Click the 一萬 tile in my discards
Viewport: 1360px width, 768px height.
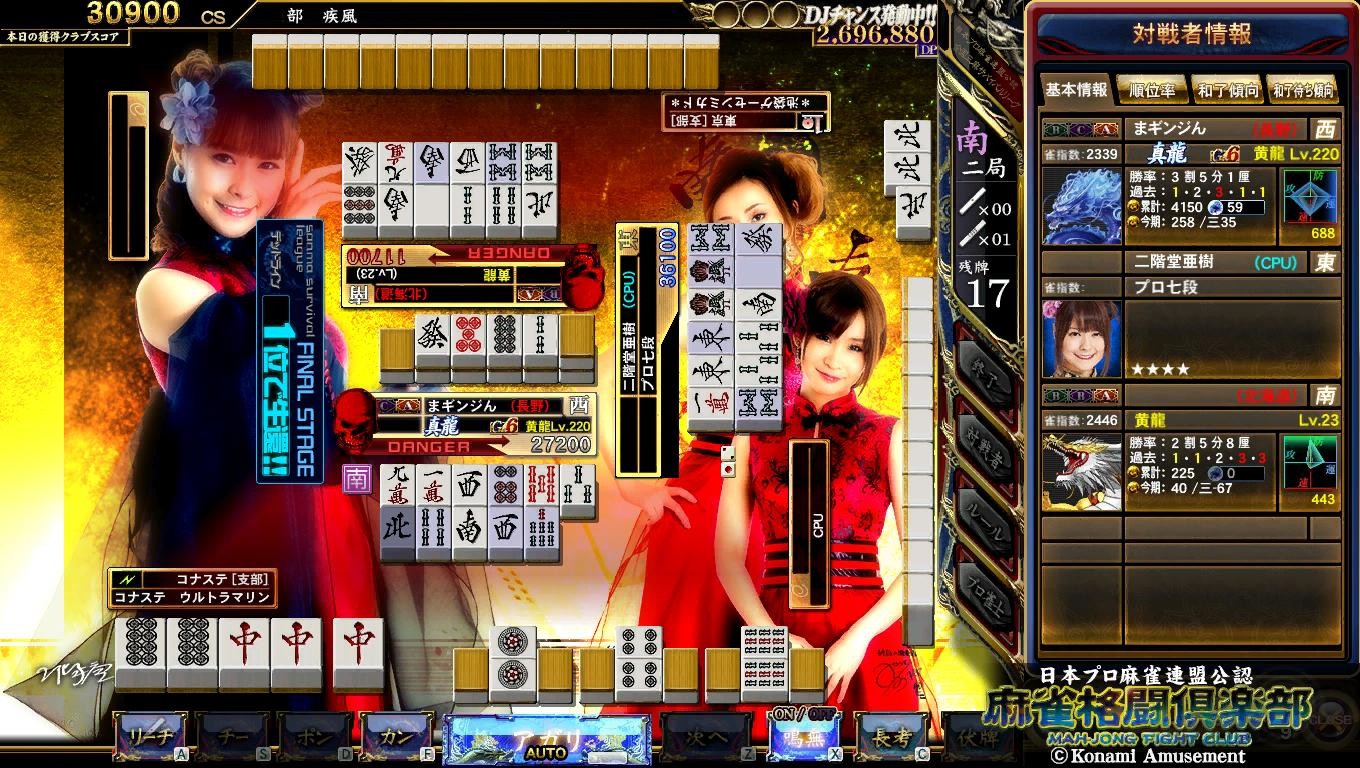[x=433, y=484]
